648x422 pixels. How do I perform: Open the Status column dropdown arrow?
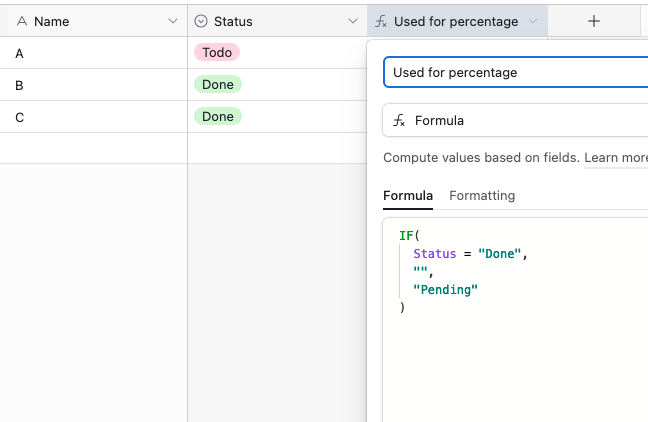point(353,21)
